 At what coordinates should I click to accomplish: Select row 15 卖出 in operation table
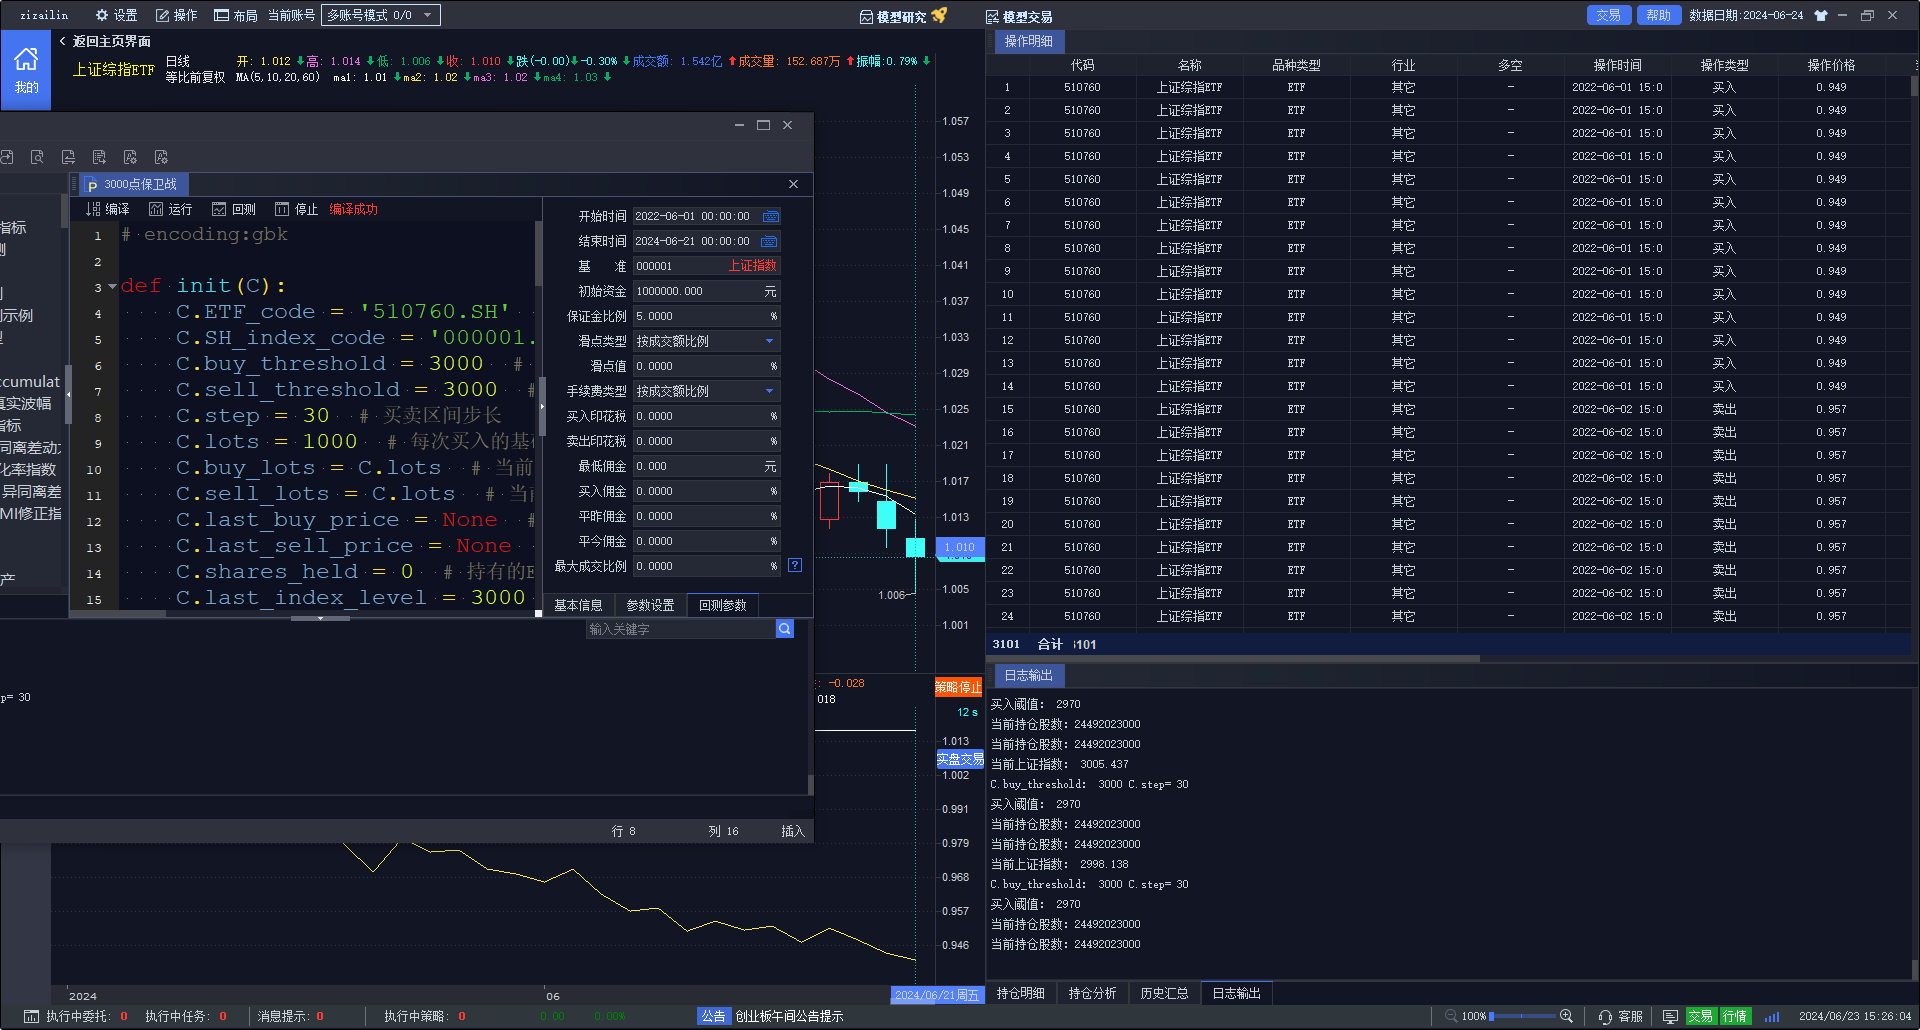point(1448,409)
